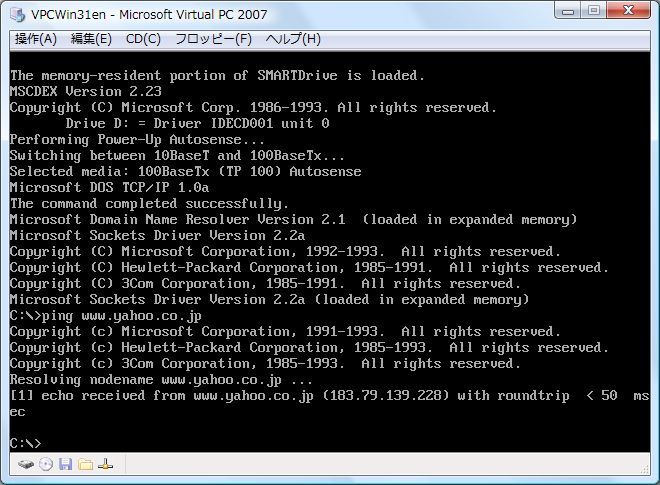The image size is (660, 485).
Task: Click 'Switching between 10BaseT and 100BaseTx' line
Action: (x=177, y=155)
